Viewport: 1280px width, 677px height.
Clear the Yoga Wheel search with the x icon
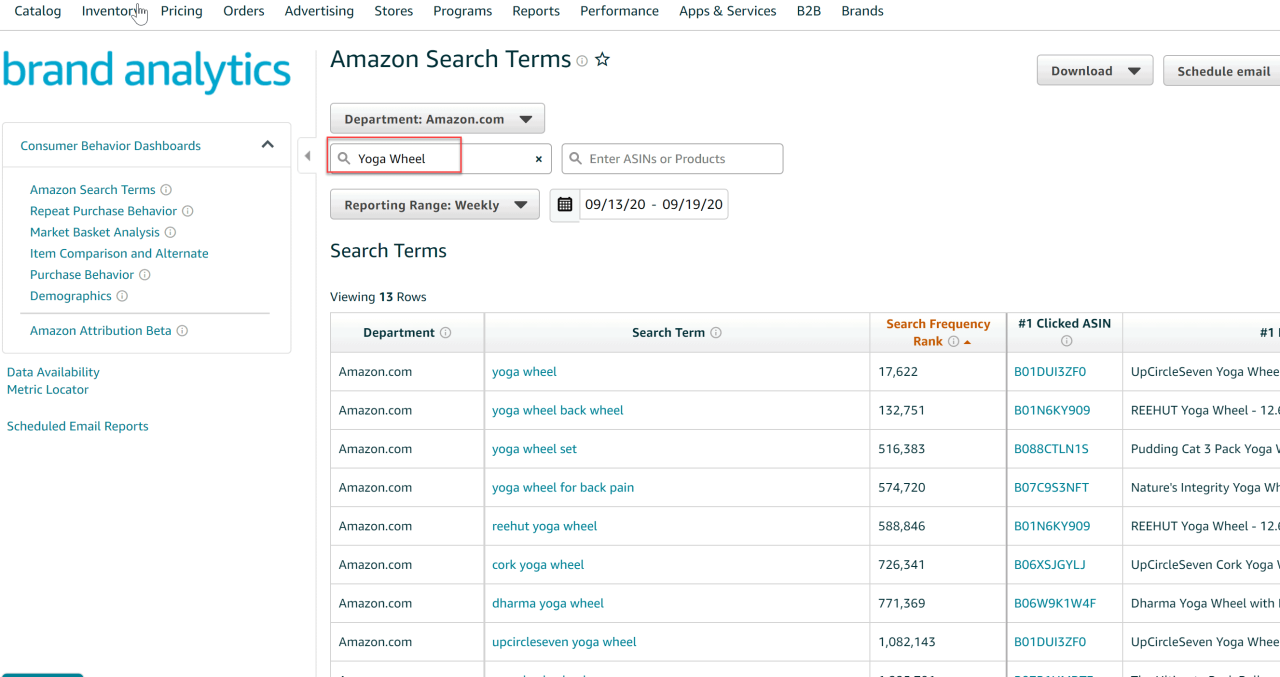(x=538, y=158)
